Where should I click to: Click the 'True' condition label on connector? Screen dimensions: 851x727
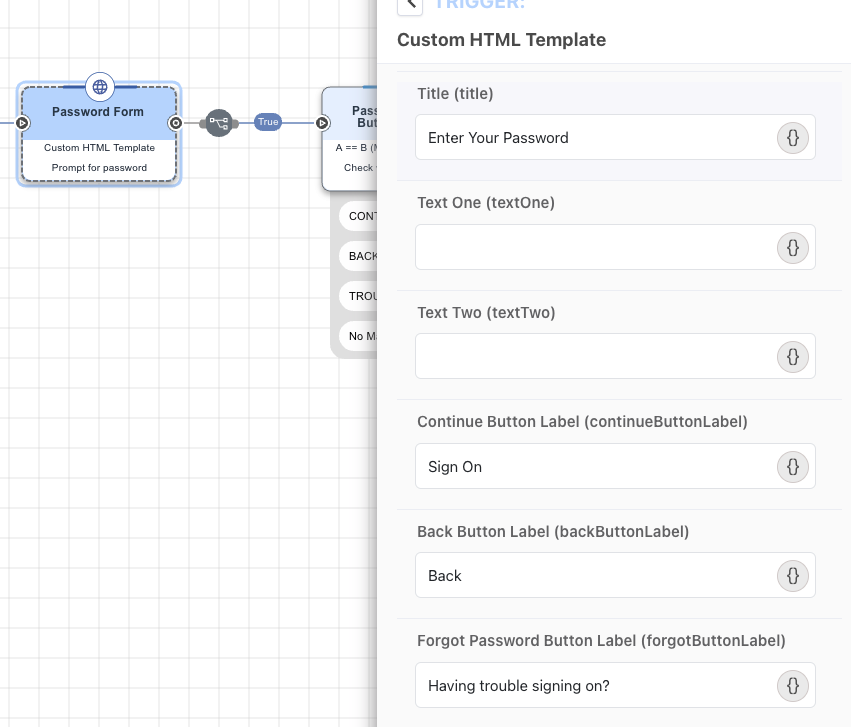click(268, 122)
